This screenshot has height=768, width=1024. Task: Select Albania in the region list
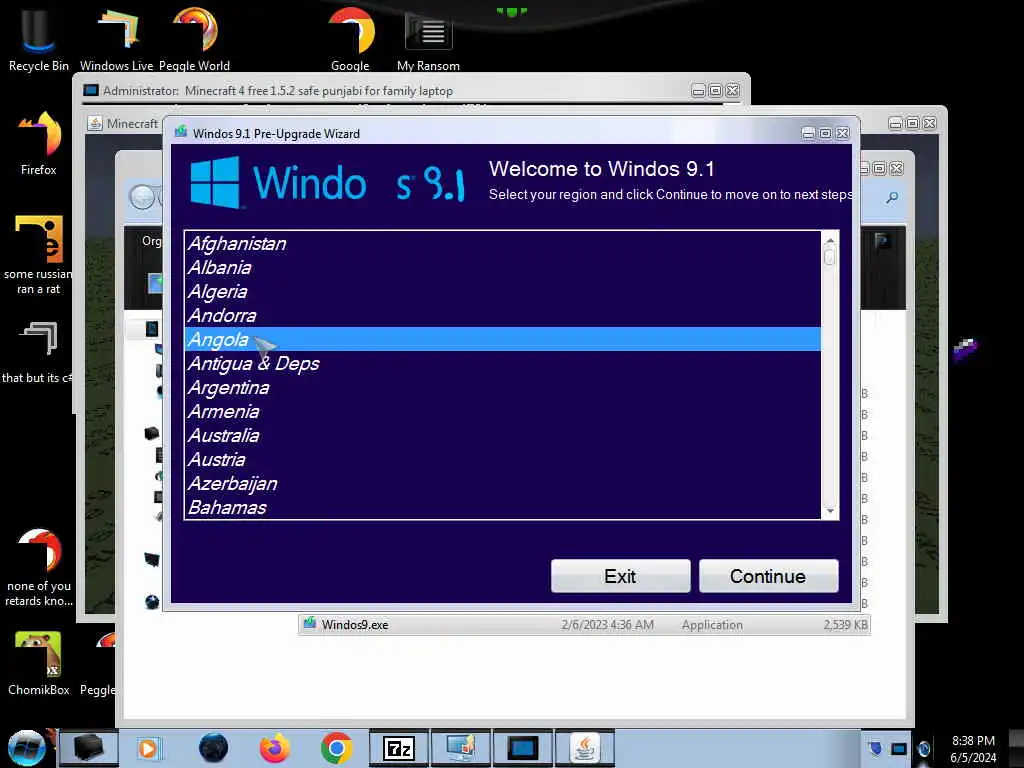coord(502,268)
